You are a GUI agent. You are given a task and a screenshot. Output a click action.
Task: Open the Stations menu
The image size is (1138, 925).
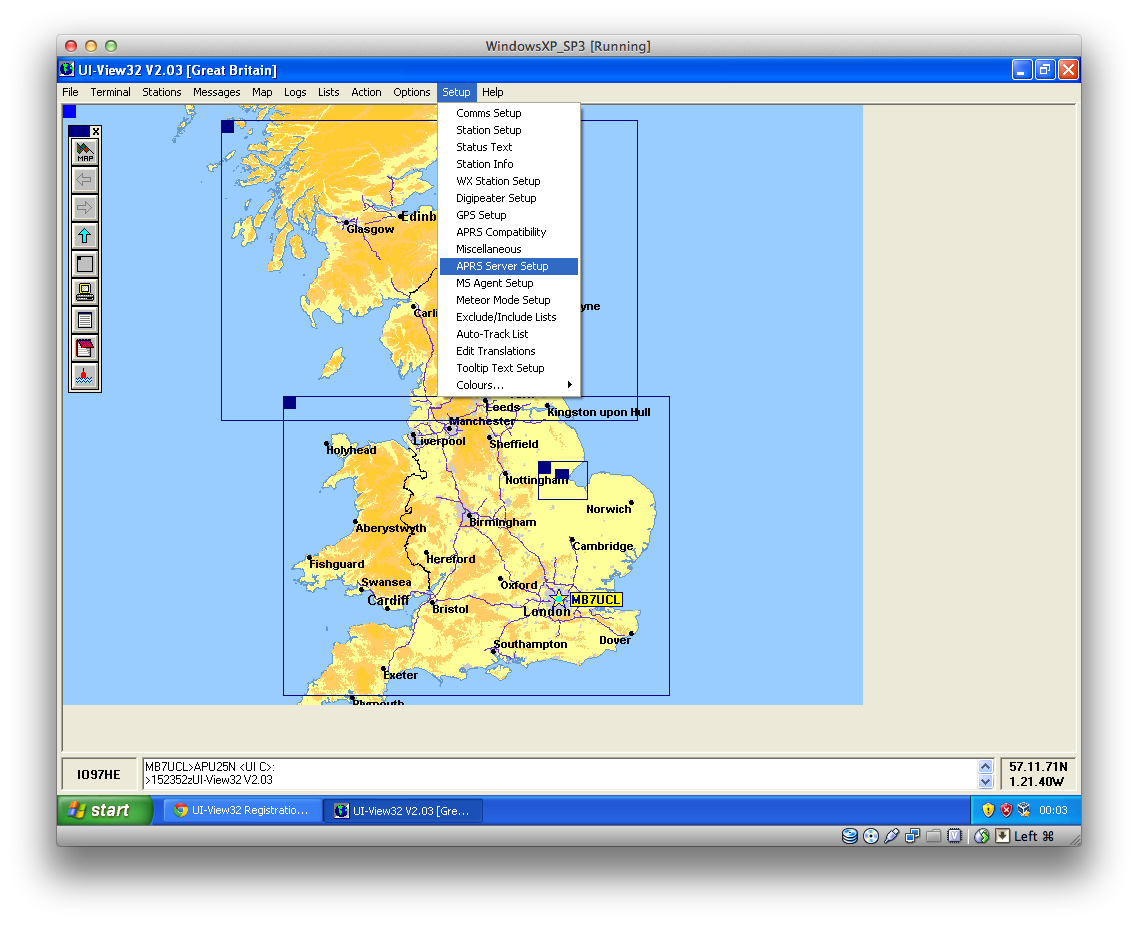(162, 92)
